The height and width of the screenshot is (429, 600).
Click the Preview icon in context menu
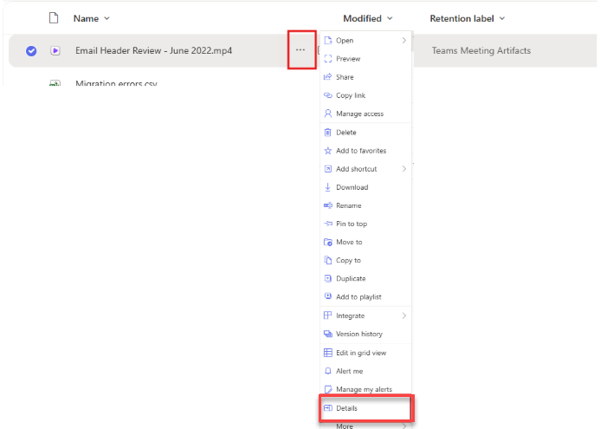pyautogui.click(x=328, y=59)
